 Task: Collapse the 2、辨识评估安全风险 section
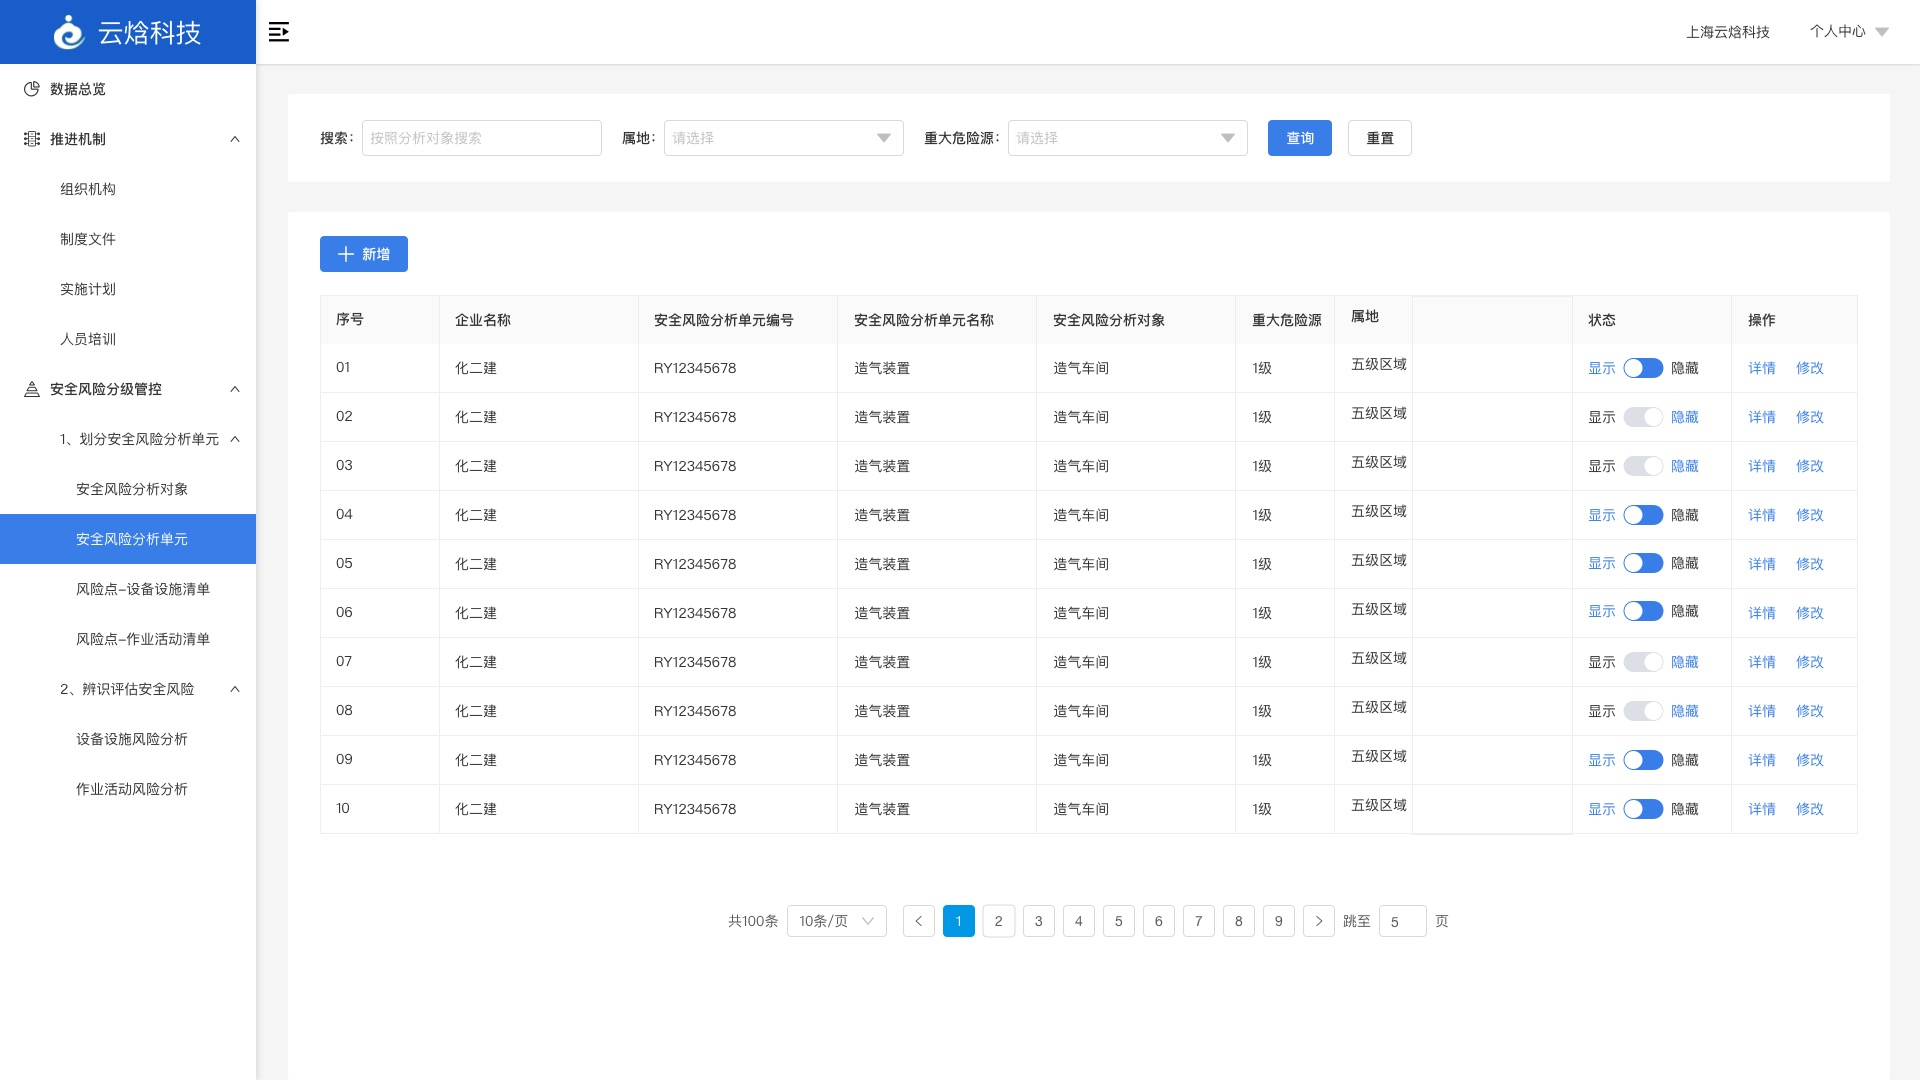[235, 689]
